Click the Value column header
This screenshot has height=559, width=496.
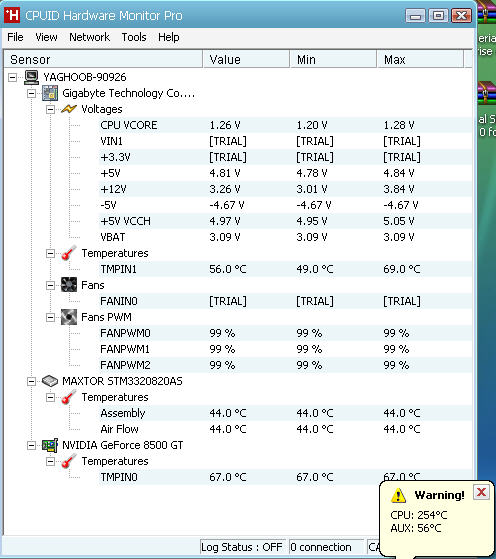[246, 59]
